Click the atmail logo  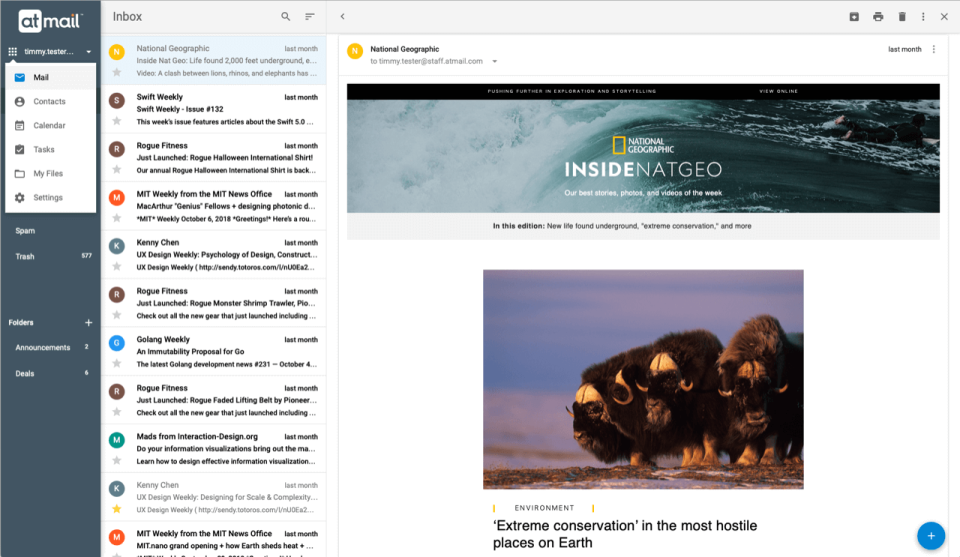[50, 21]
